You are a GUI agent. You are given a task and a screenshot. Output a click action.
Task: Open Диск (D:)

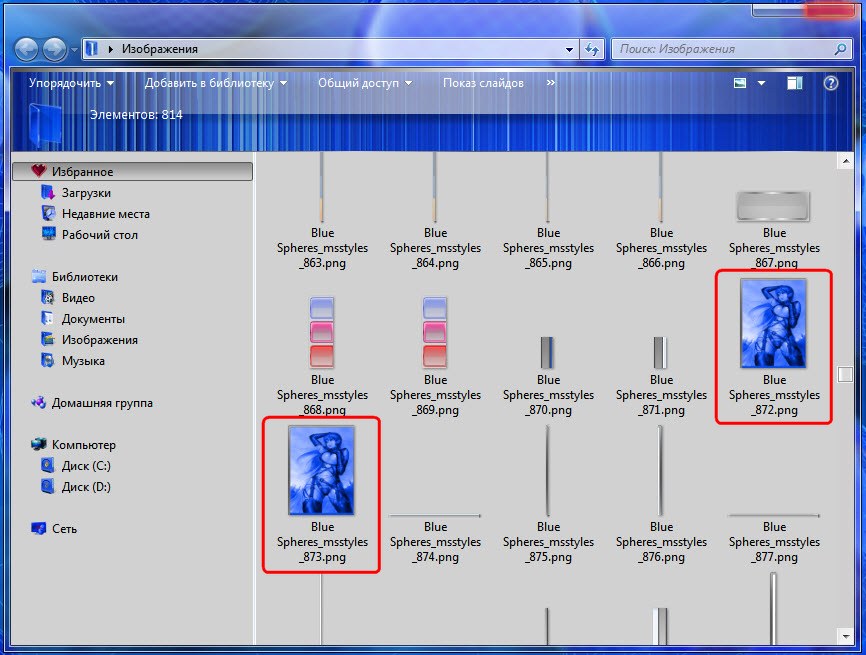(86, 487)
